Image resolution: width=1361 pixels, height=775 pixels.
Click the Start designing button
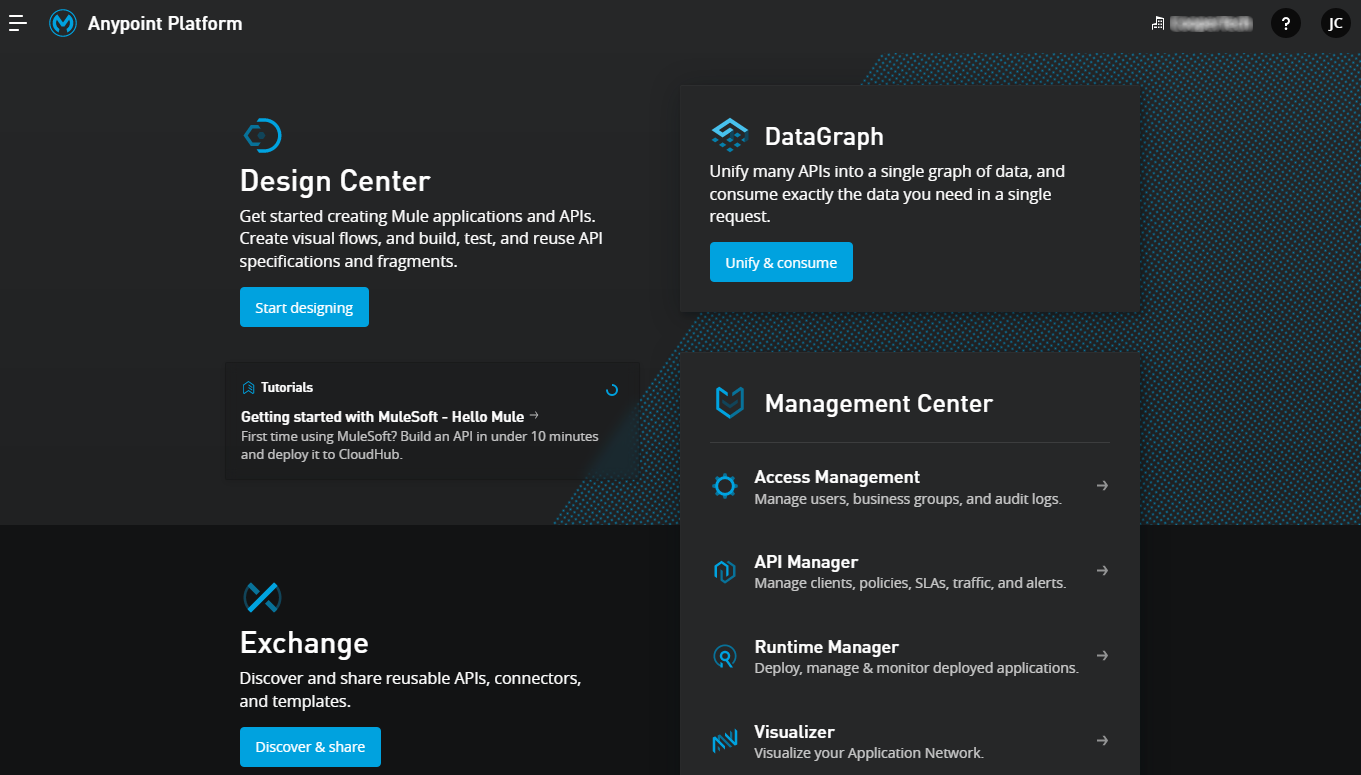tap(304, 307)
